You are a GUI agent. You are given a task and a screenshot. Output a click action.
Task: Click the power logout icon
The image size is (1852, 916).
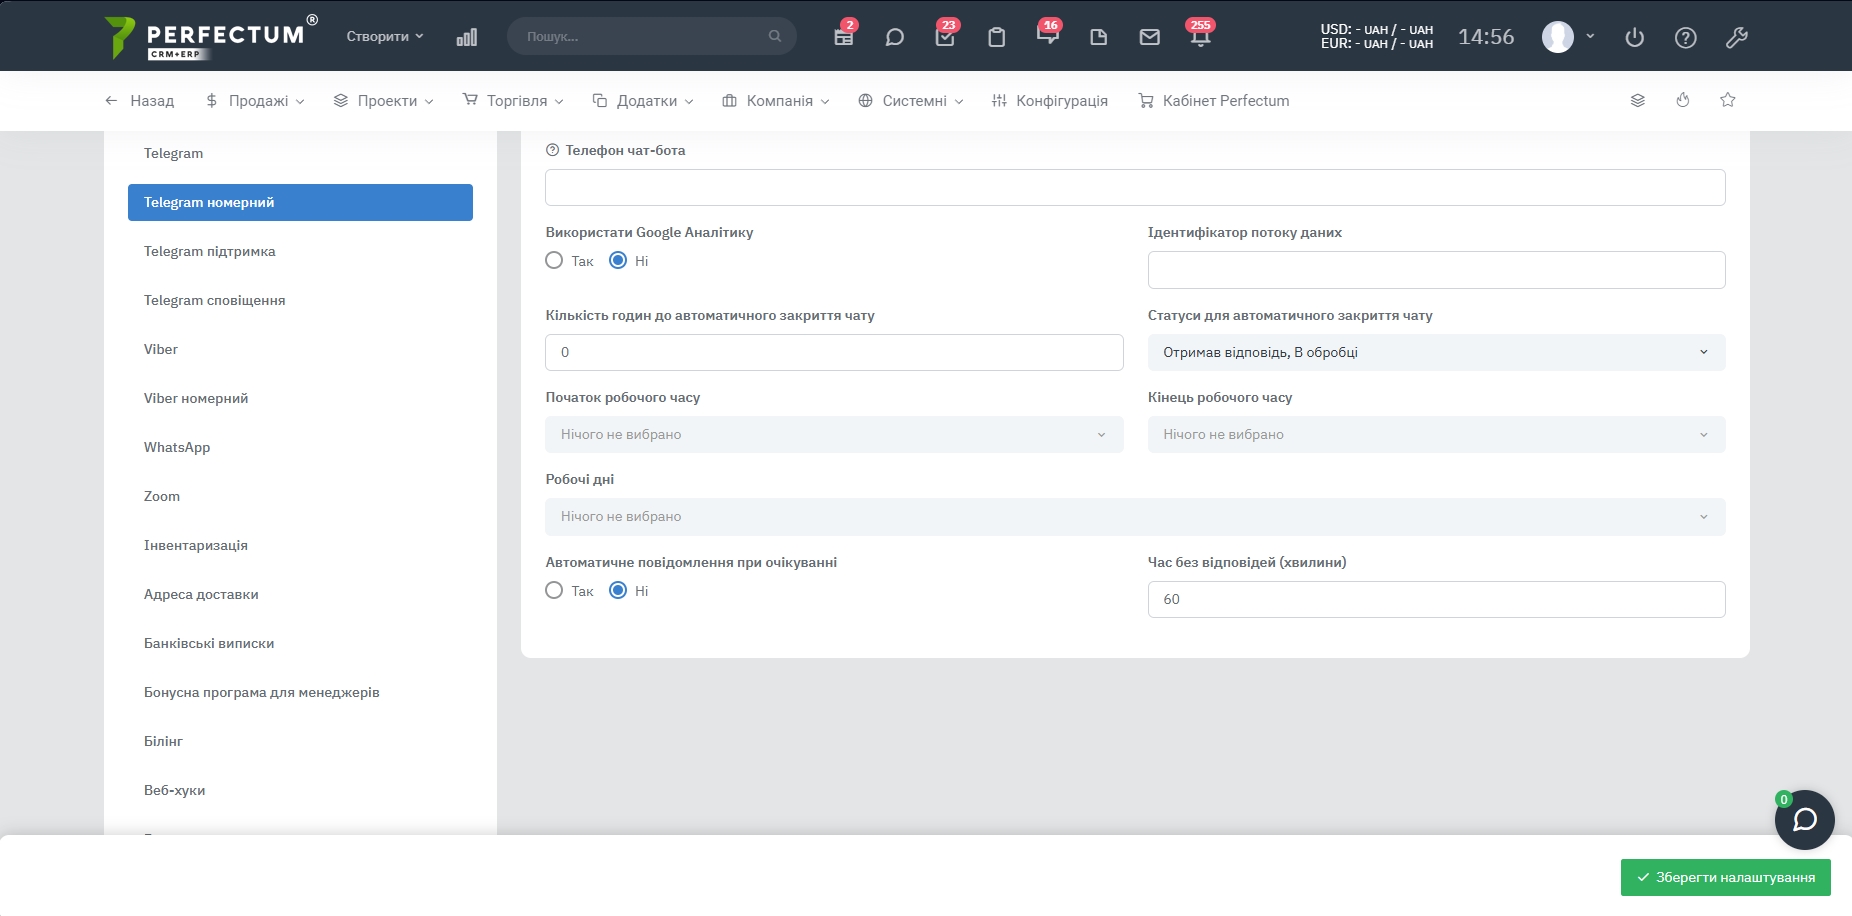click(1634, 37)
